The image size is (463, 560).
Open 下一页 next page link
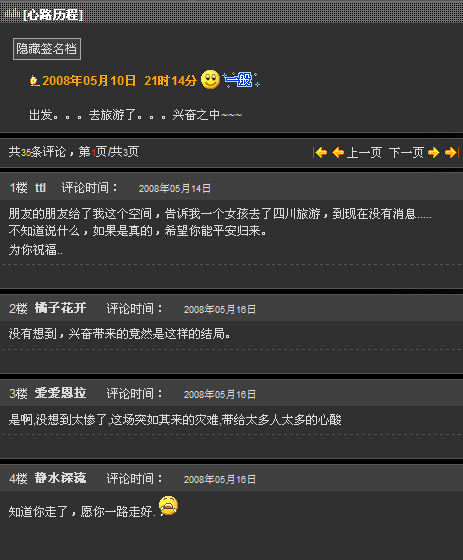406,152
